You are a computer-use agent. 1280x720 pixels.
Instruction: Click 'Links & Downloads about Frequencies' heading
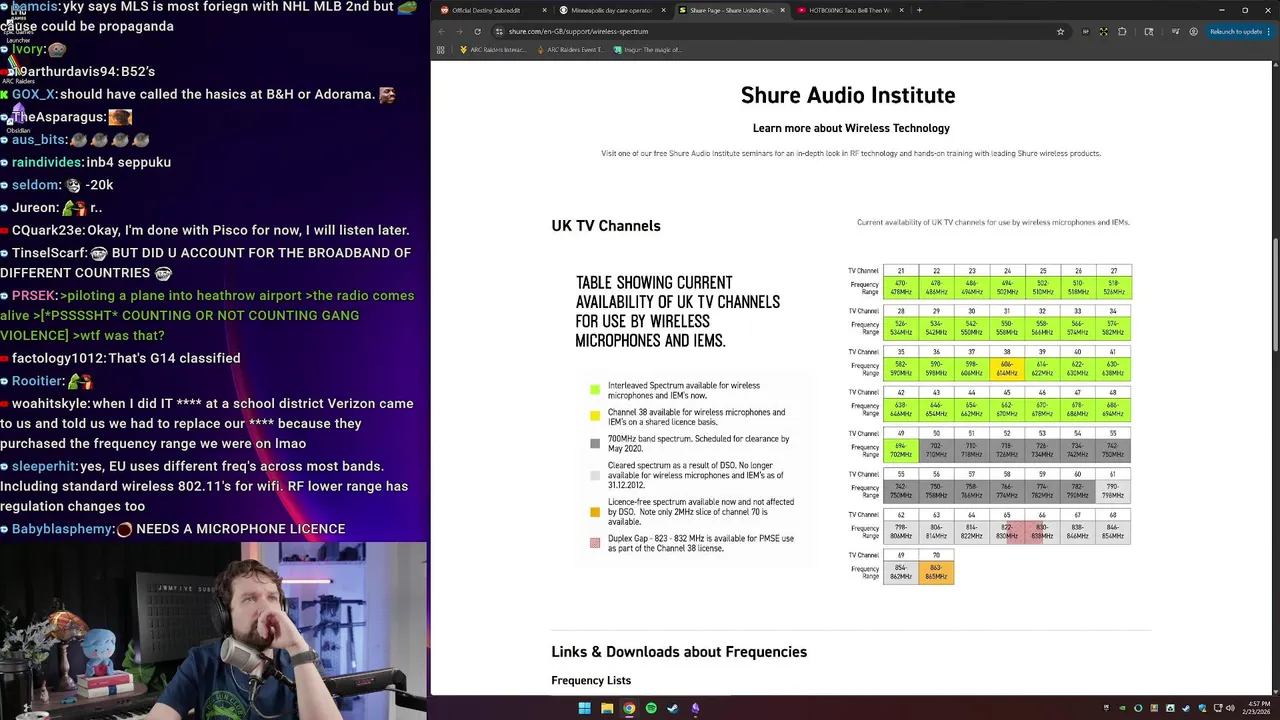[679, 652]
